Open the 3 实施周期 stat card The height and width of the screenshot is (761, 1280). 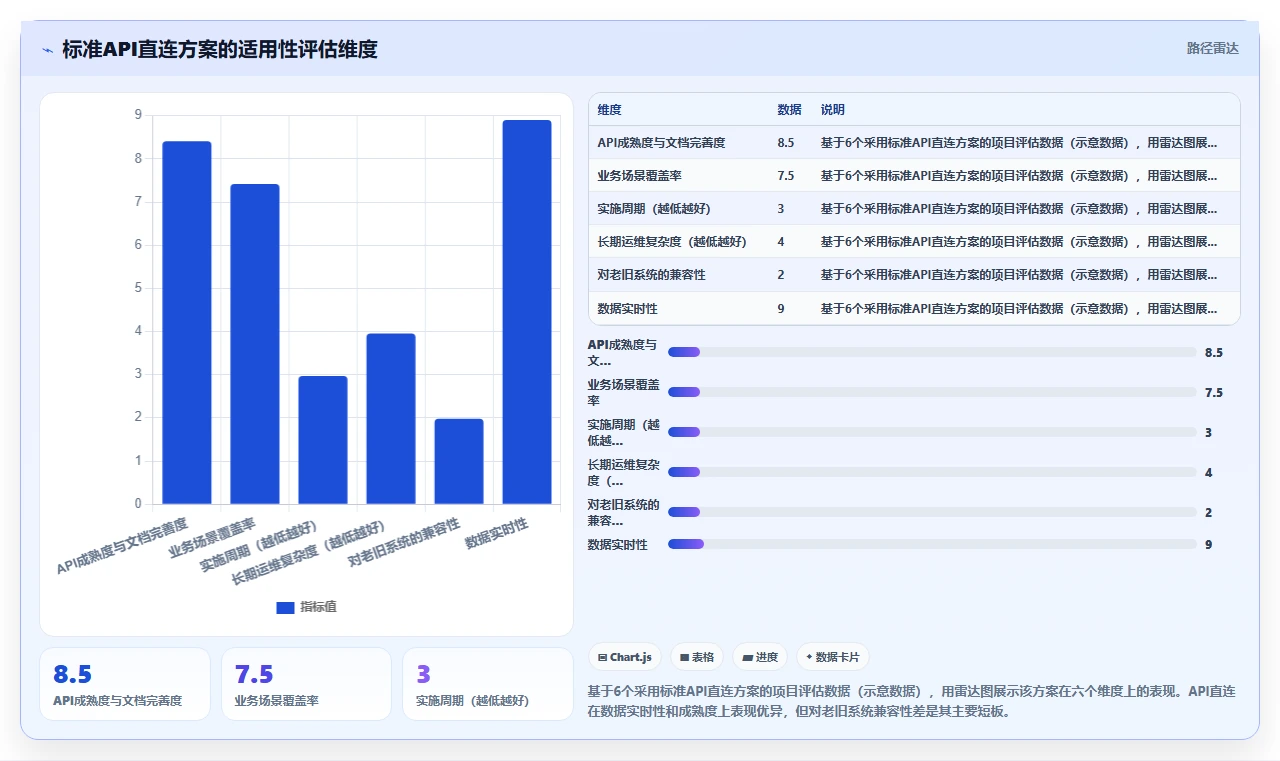[x=488, y=684]
